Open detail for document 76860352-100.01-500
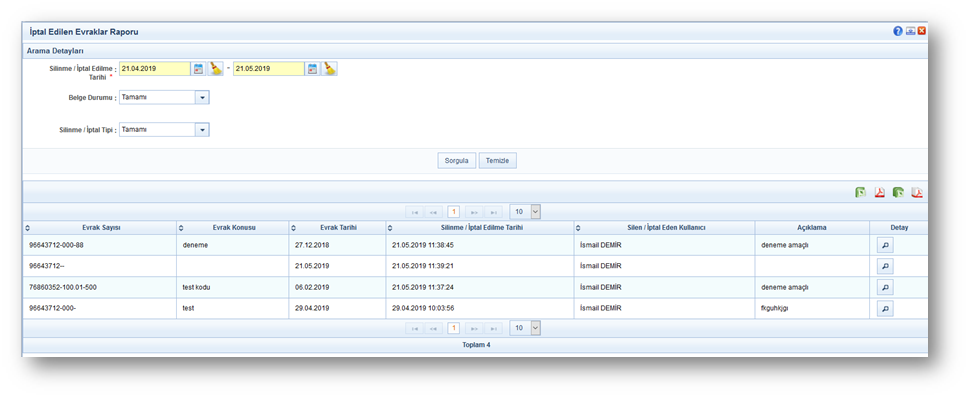 point(885,287)
